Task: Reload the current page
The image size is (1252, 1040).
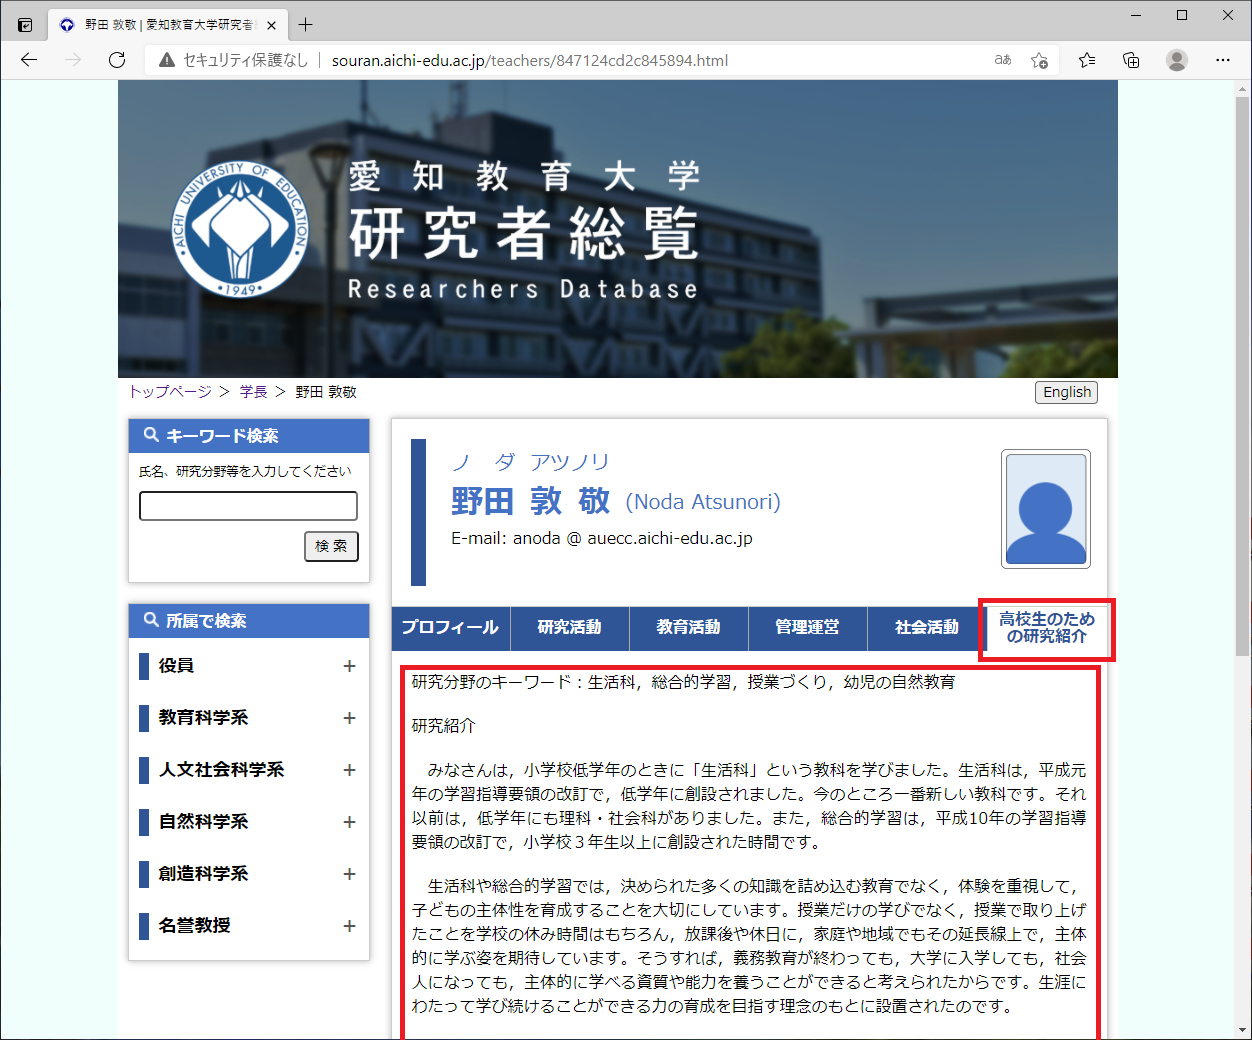Action: (x=117, y=60)
